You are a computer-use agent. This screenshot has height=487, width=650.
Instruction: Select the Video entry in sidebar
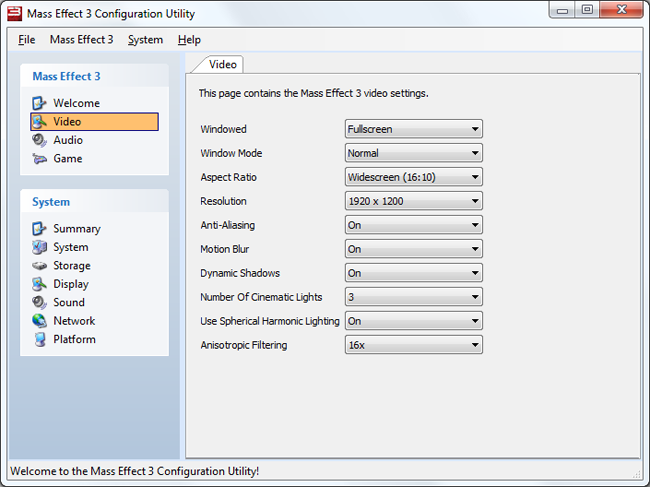pos(95,122)
